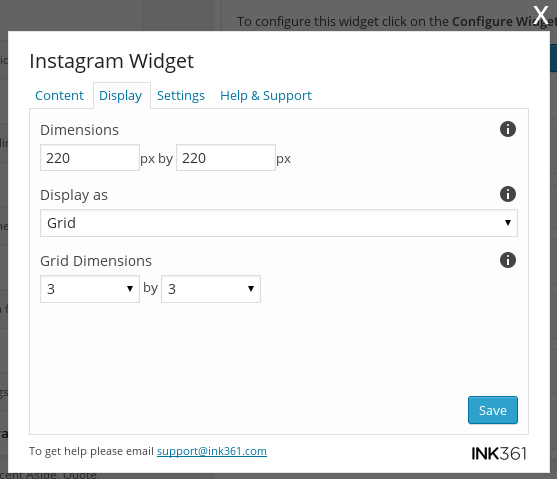Go to Help & Support tab
Image resolution: width=557 pixels, height=479 pixels.
click(x=266, y=96)
